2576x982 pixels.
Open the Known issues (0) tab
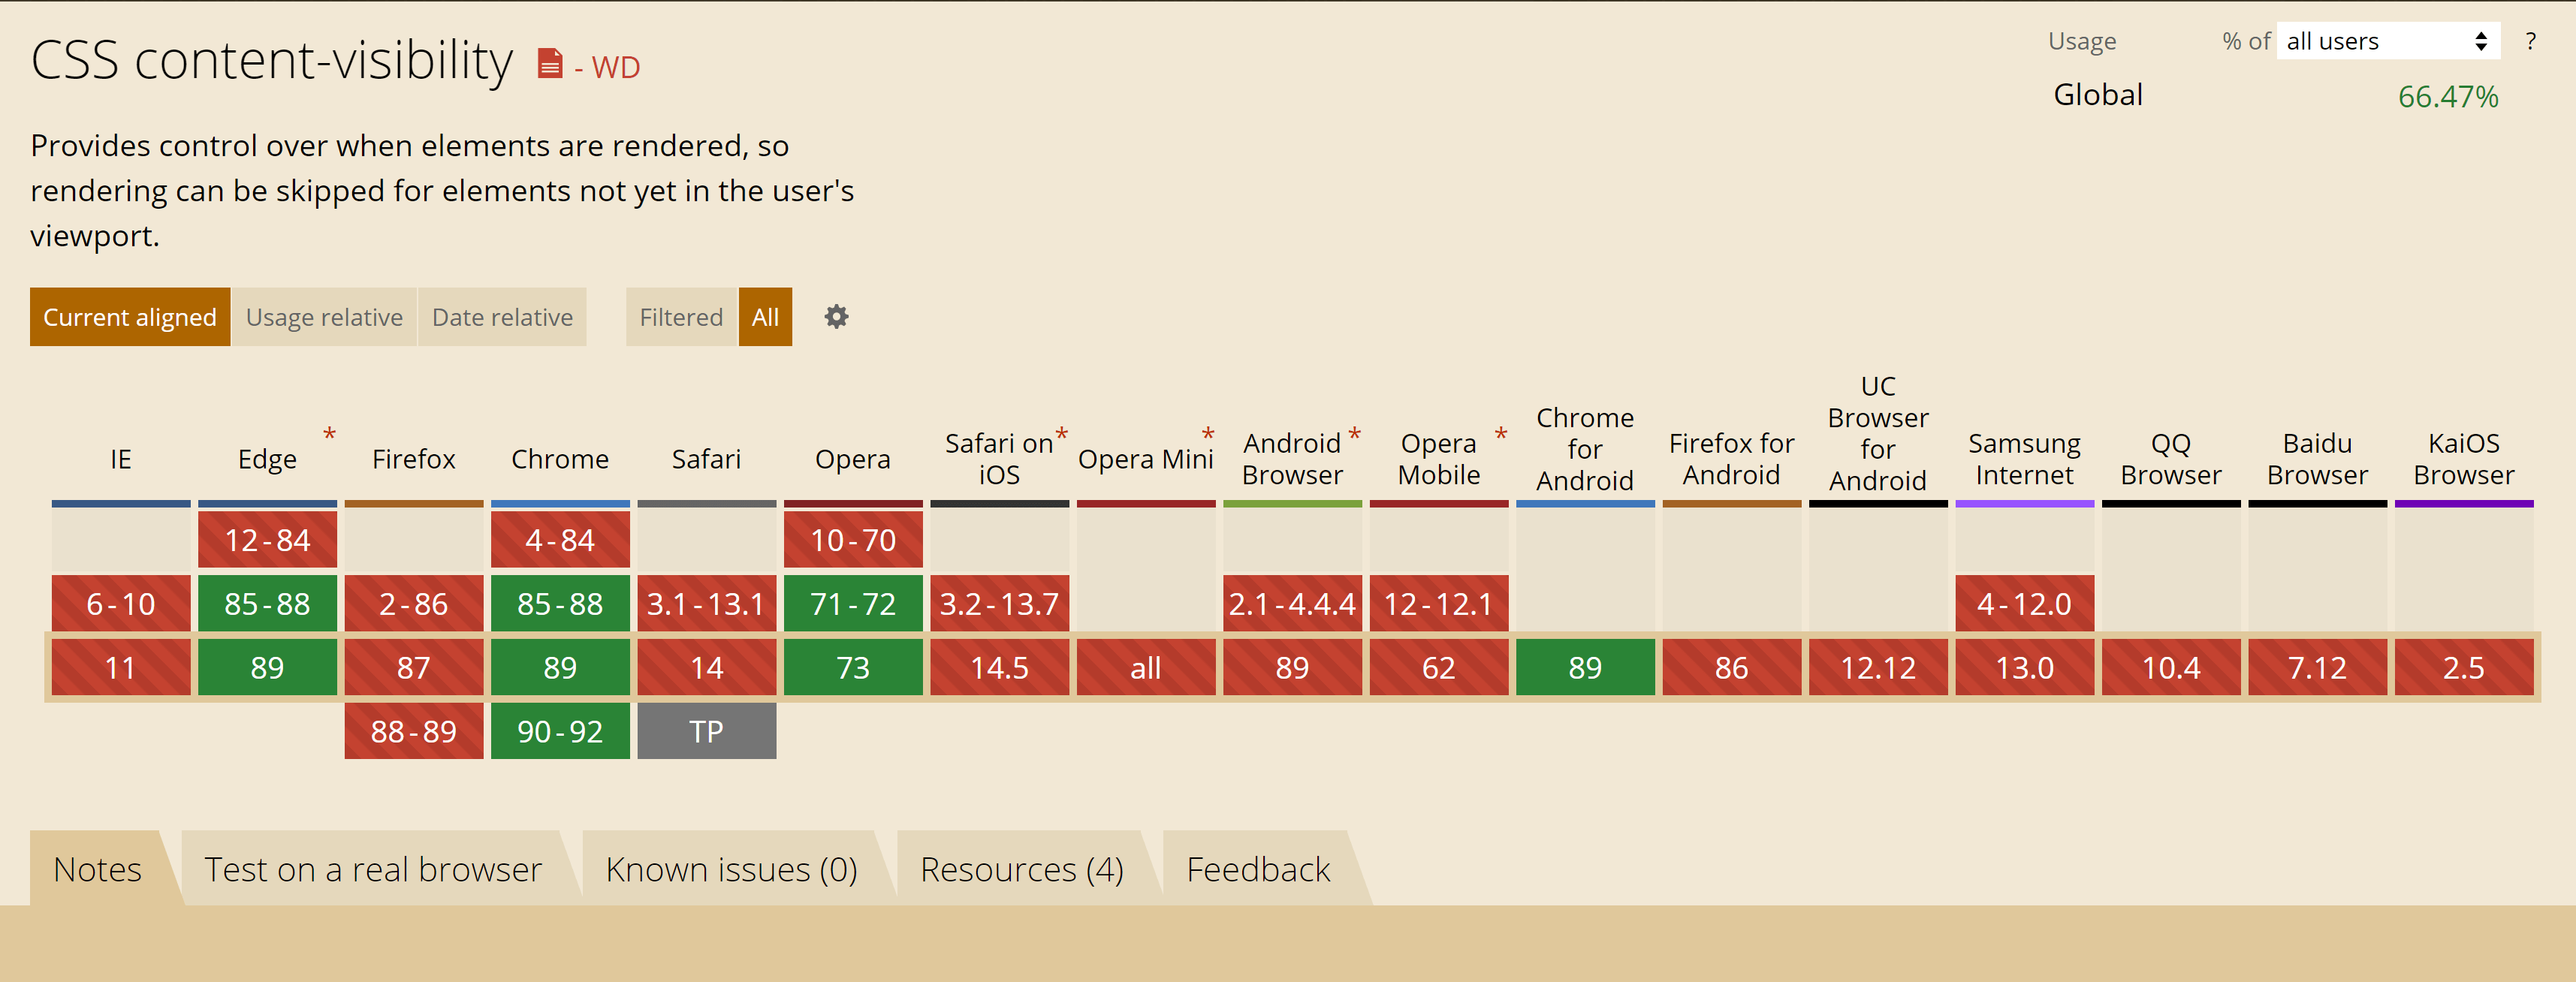731,869
